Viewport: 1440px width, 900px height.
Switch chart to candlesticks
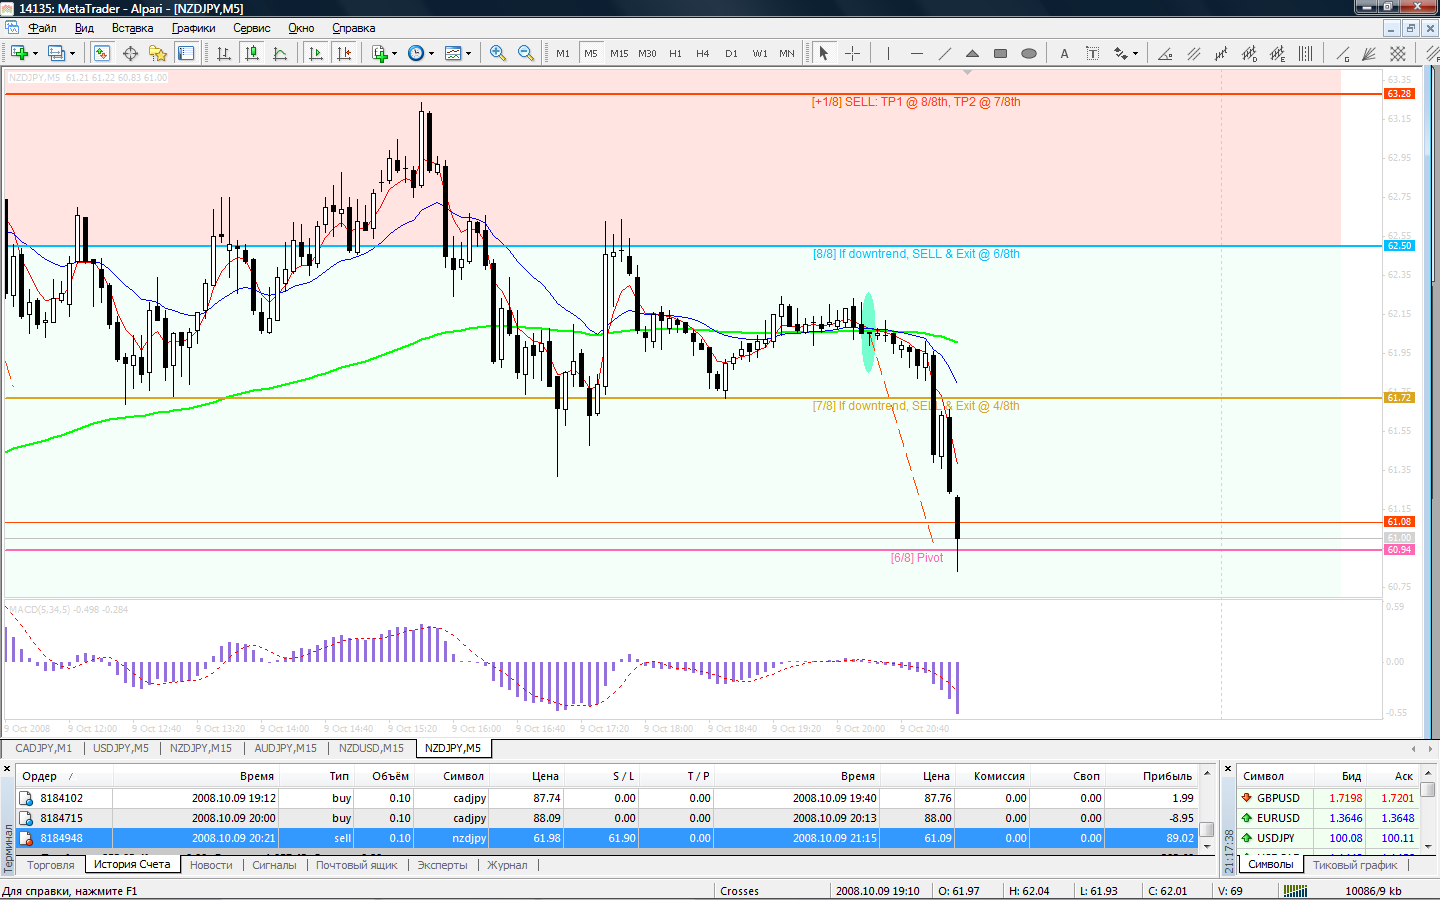click(x=252, y=53)
